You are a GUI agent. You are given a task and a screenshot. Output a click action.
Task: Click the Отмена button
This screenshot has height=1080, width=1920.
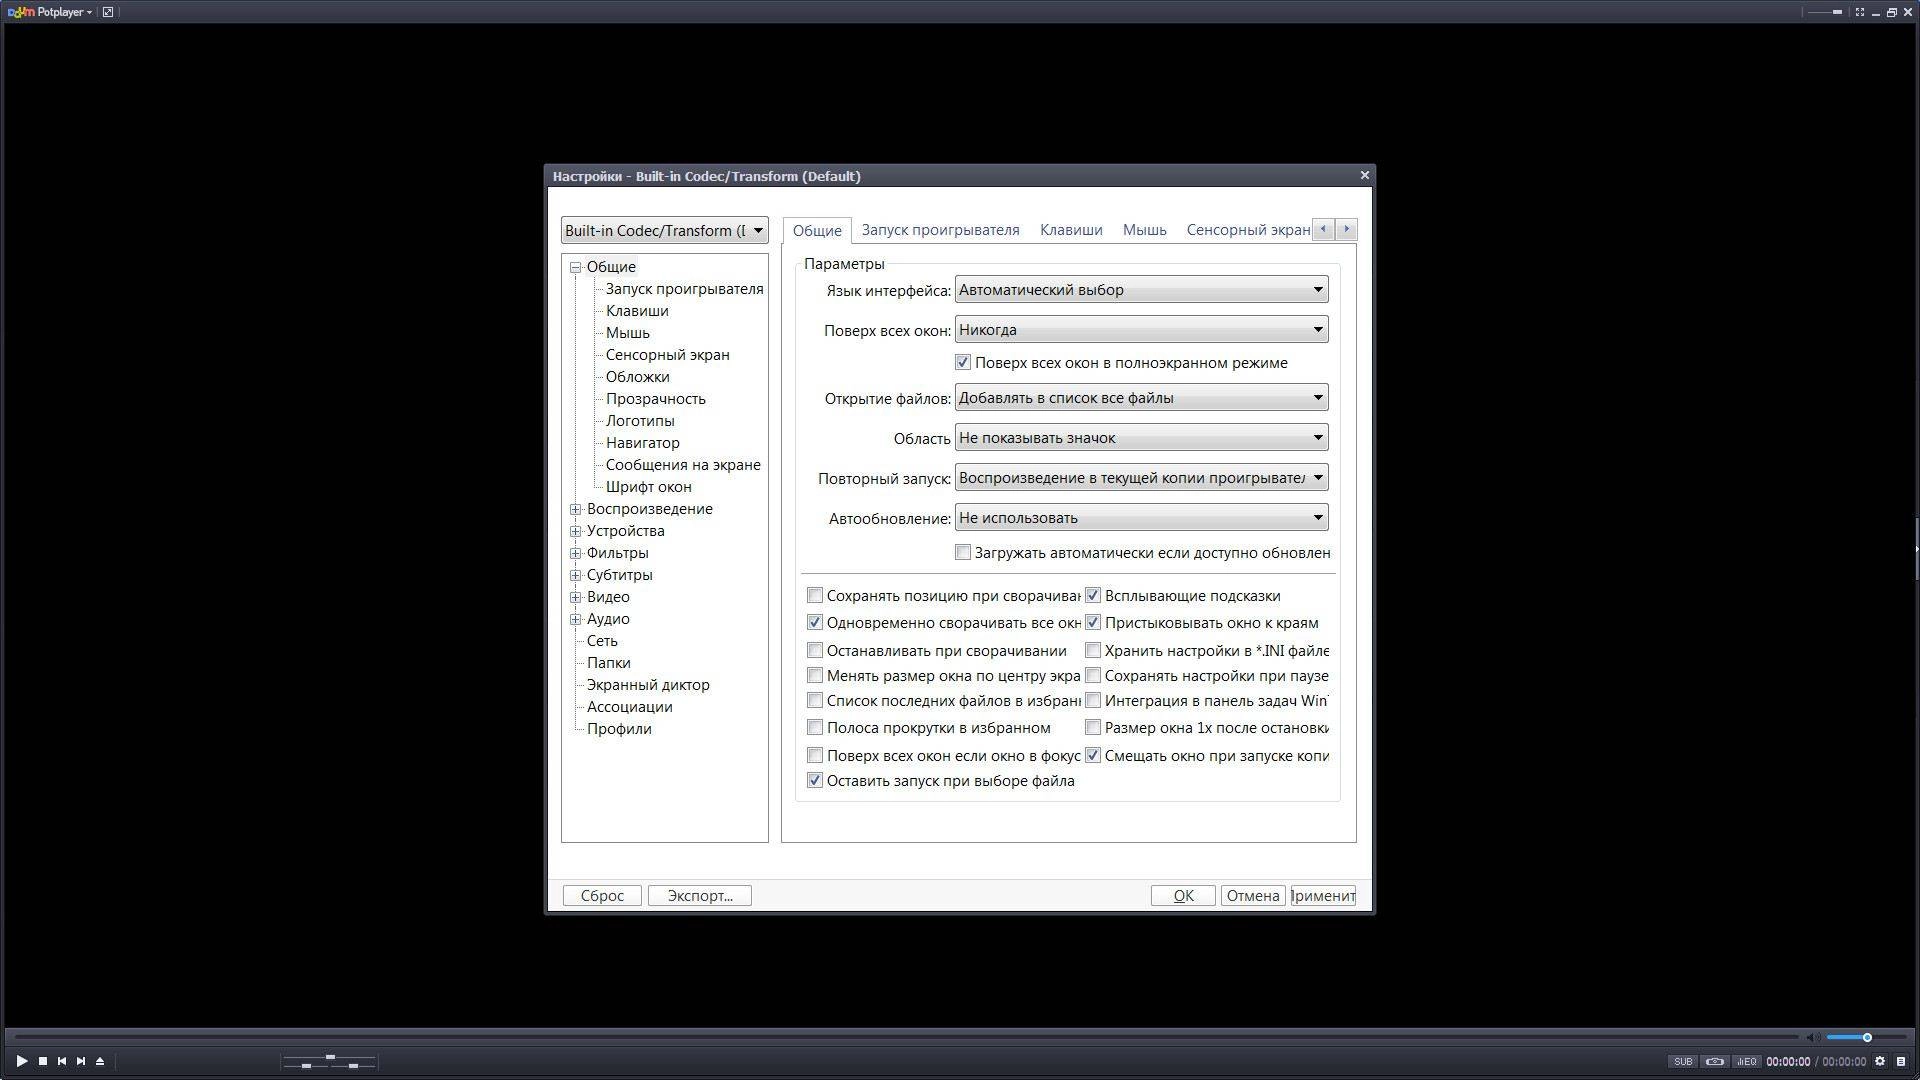(x=1253, y=896)
